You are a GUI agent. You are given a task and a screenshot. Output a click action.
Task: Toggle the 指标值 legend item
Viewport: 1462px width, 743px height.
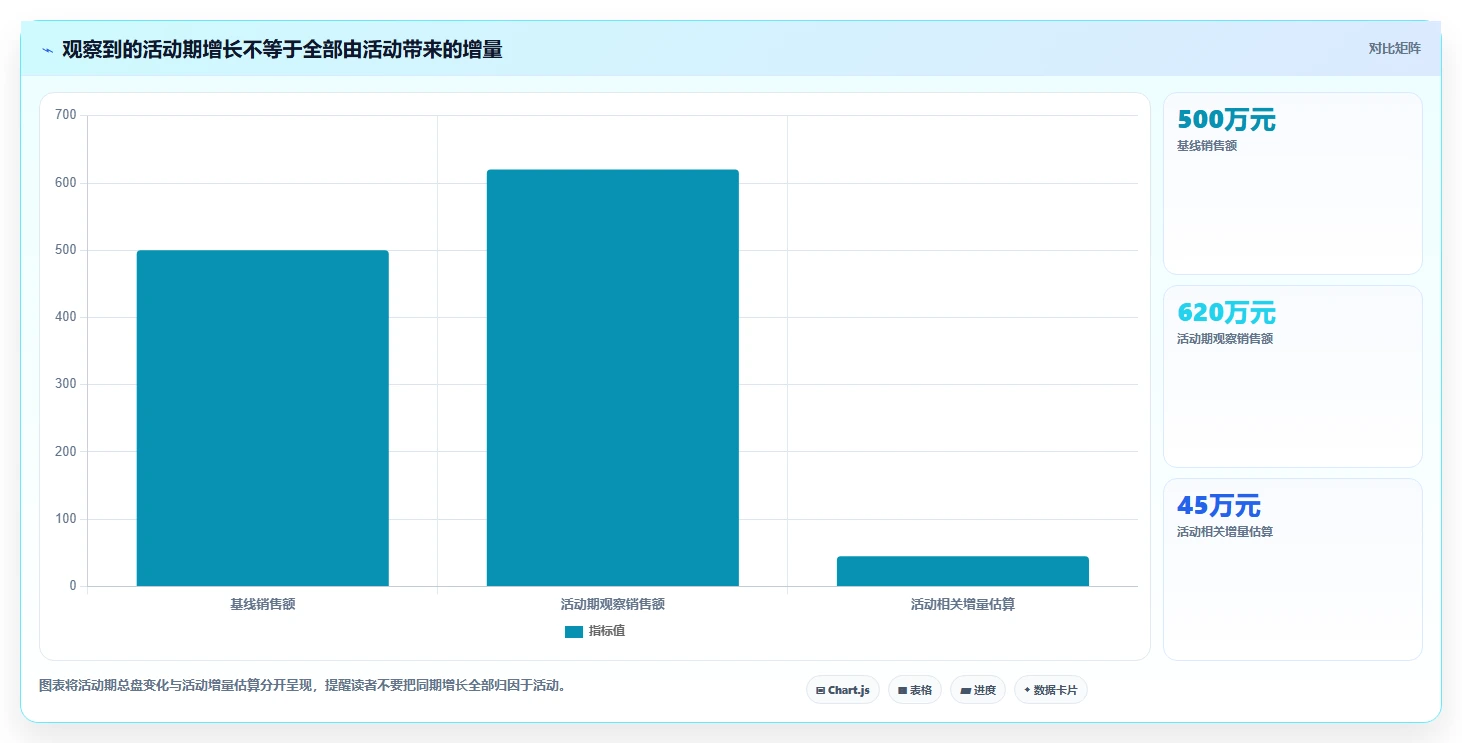click(595, 631)
